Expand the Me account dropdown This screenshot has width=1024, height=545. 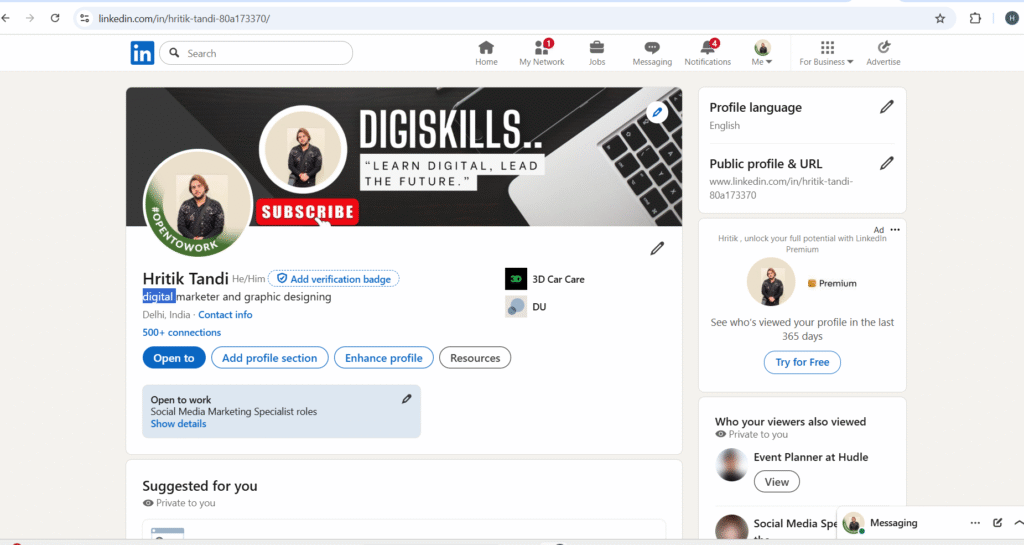(x=762, y=54)
